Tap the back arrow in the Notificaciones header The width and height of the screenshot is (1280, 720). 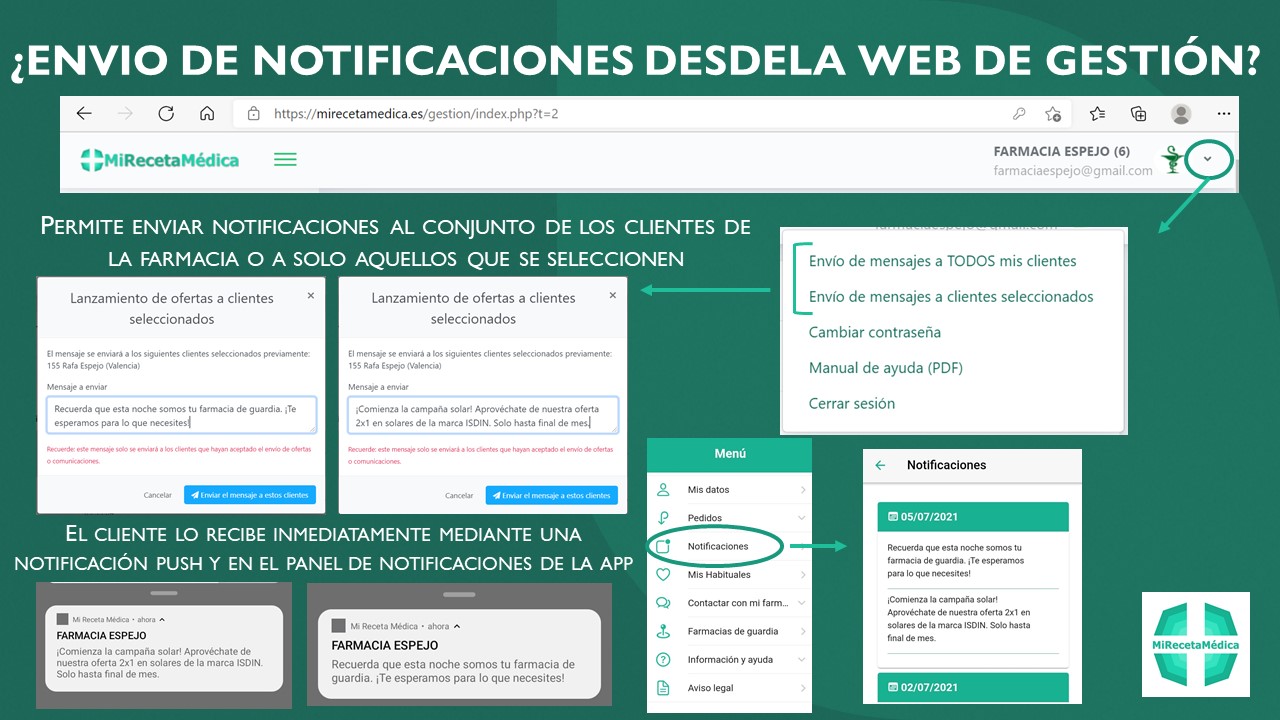881,465
